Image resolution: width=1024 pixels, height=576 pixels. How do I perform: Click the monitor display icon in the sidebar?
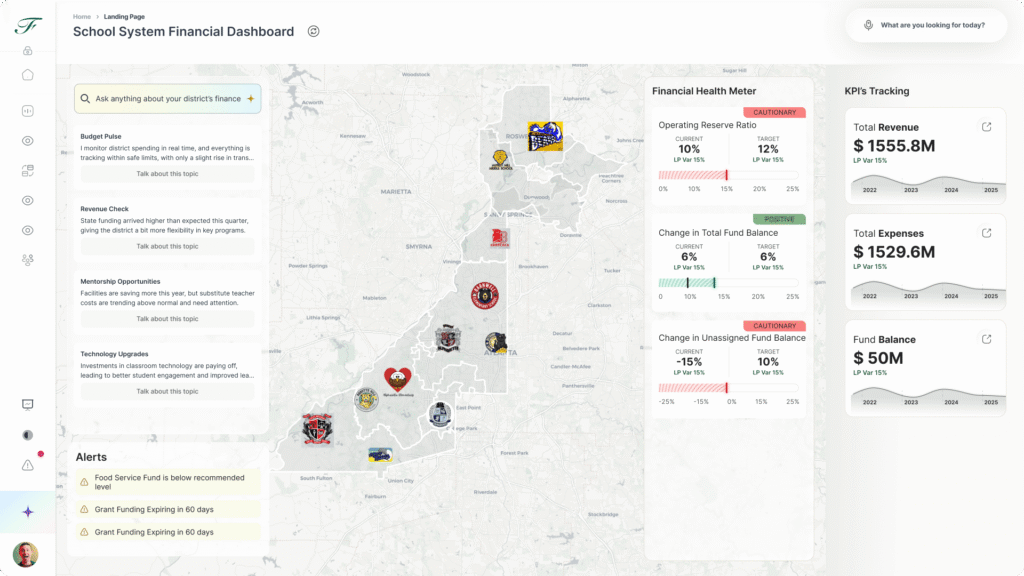point(28,405)
